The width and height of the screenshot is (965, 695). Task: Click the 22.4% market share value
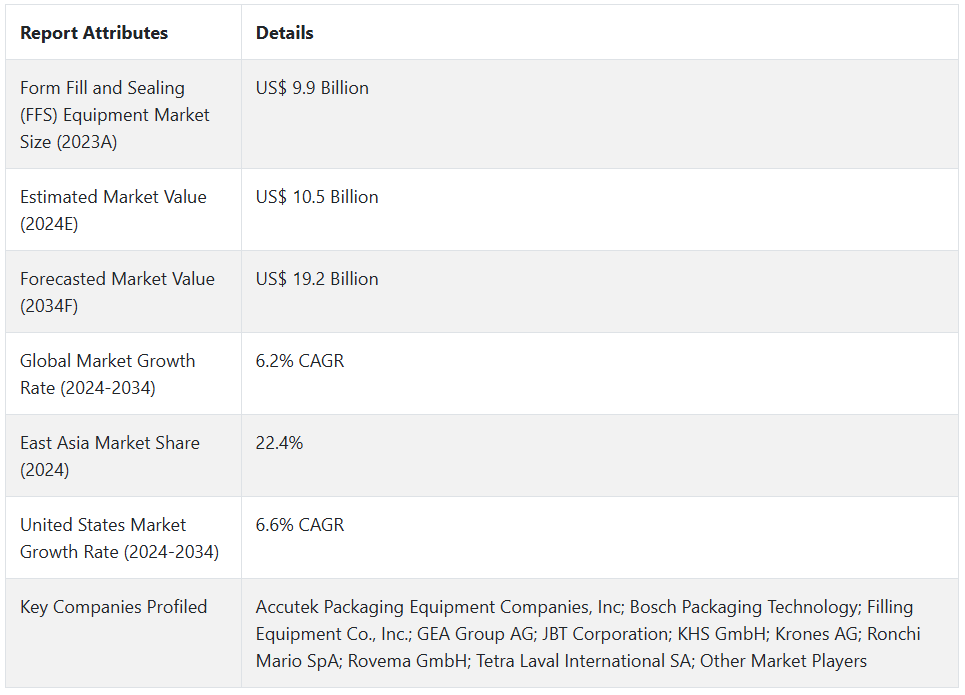tap(279, 443)
